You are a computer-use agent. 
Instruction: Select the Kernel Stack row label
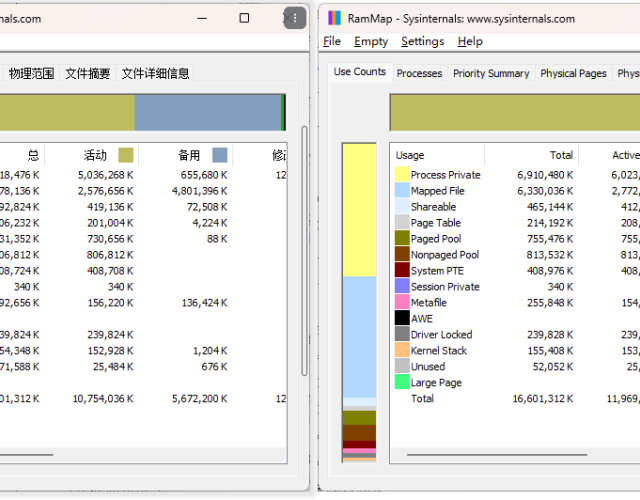tap(438, 350)
